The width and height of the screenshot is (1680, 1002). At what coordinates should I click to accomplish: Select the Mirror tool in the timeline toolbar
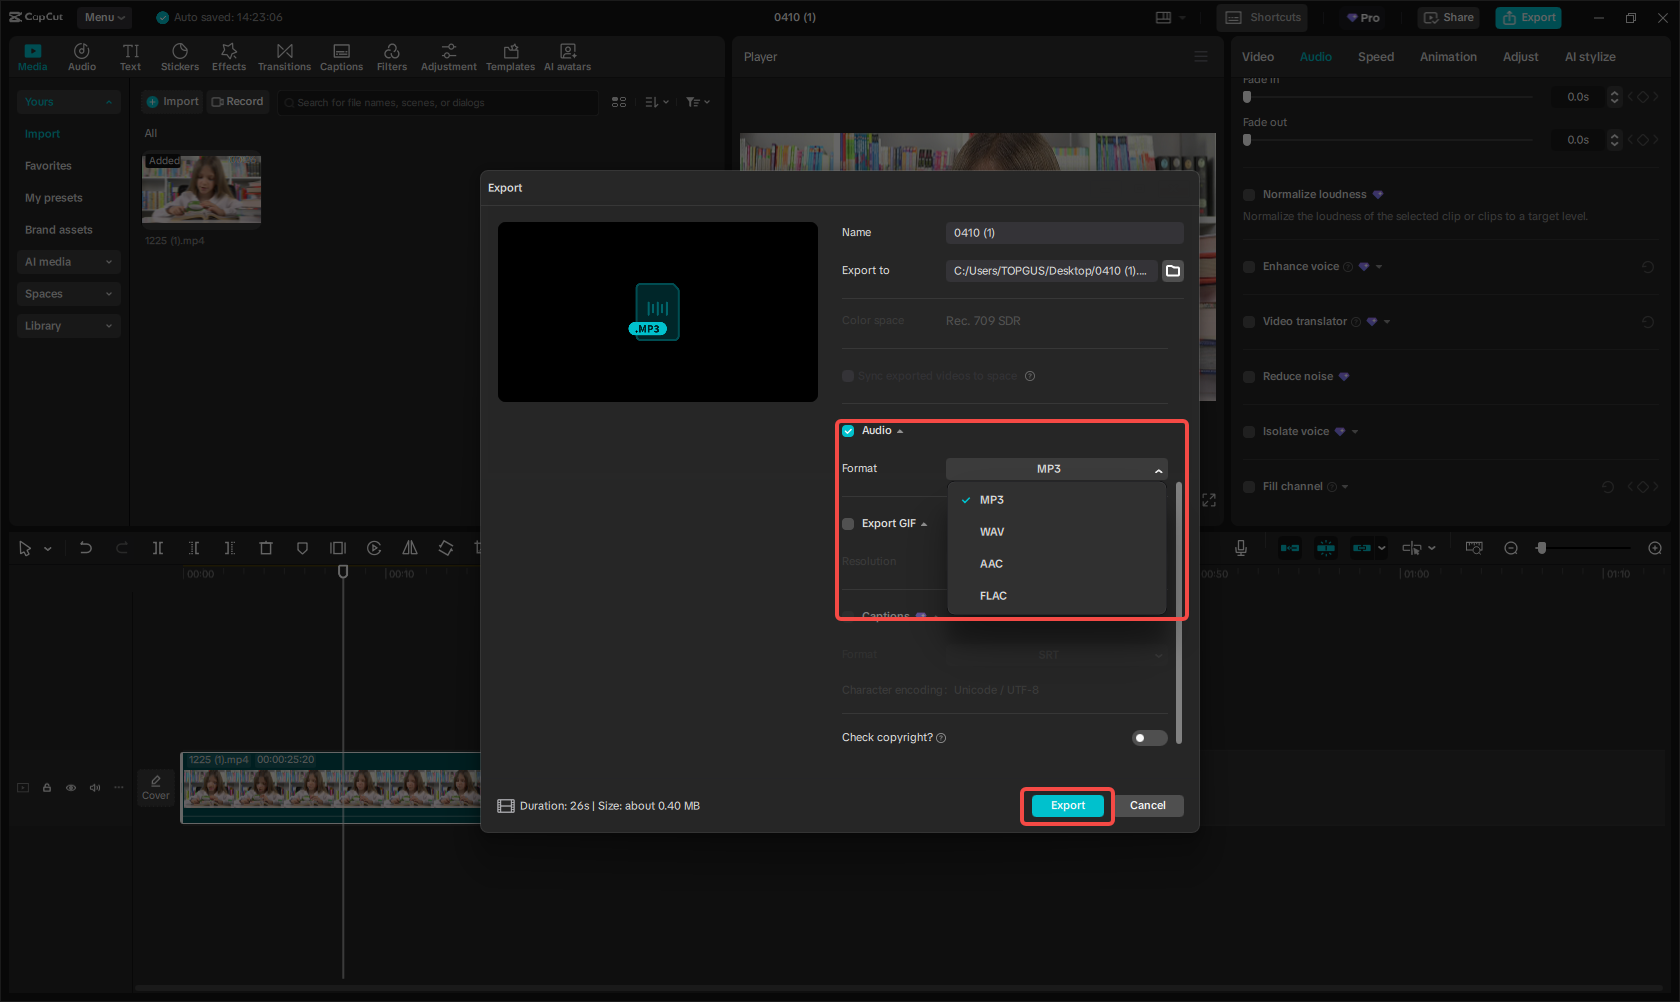(x=410, y=548)
